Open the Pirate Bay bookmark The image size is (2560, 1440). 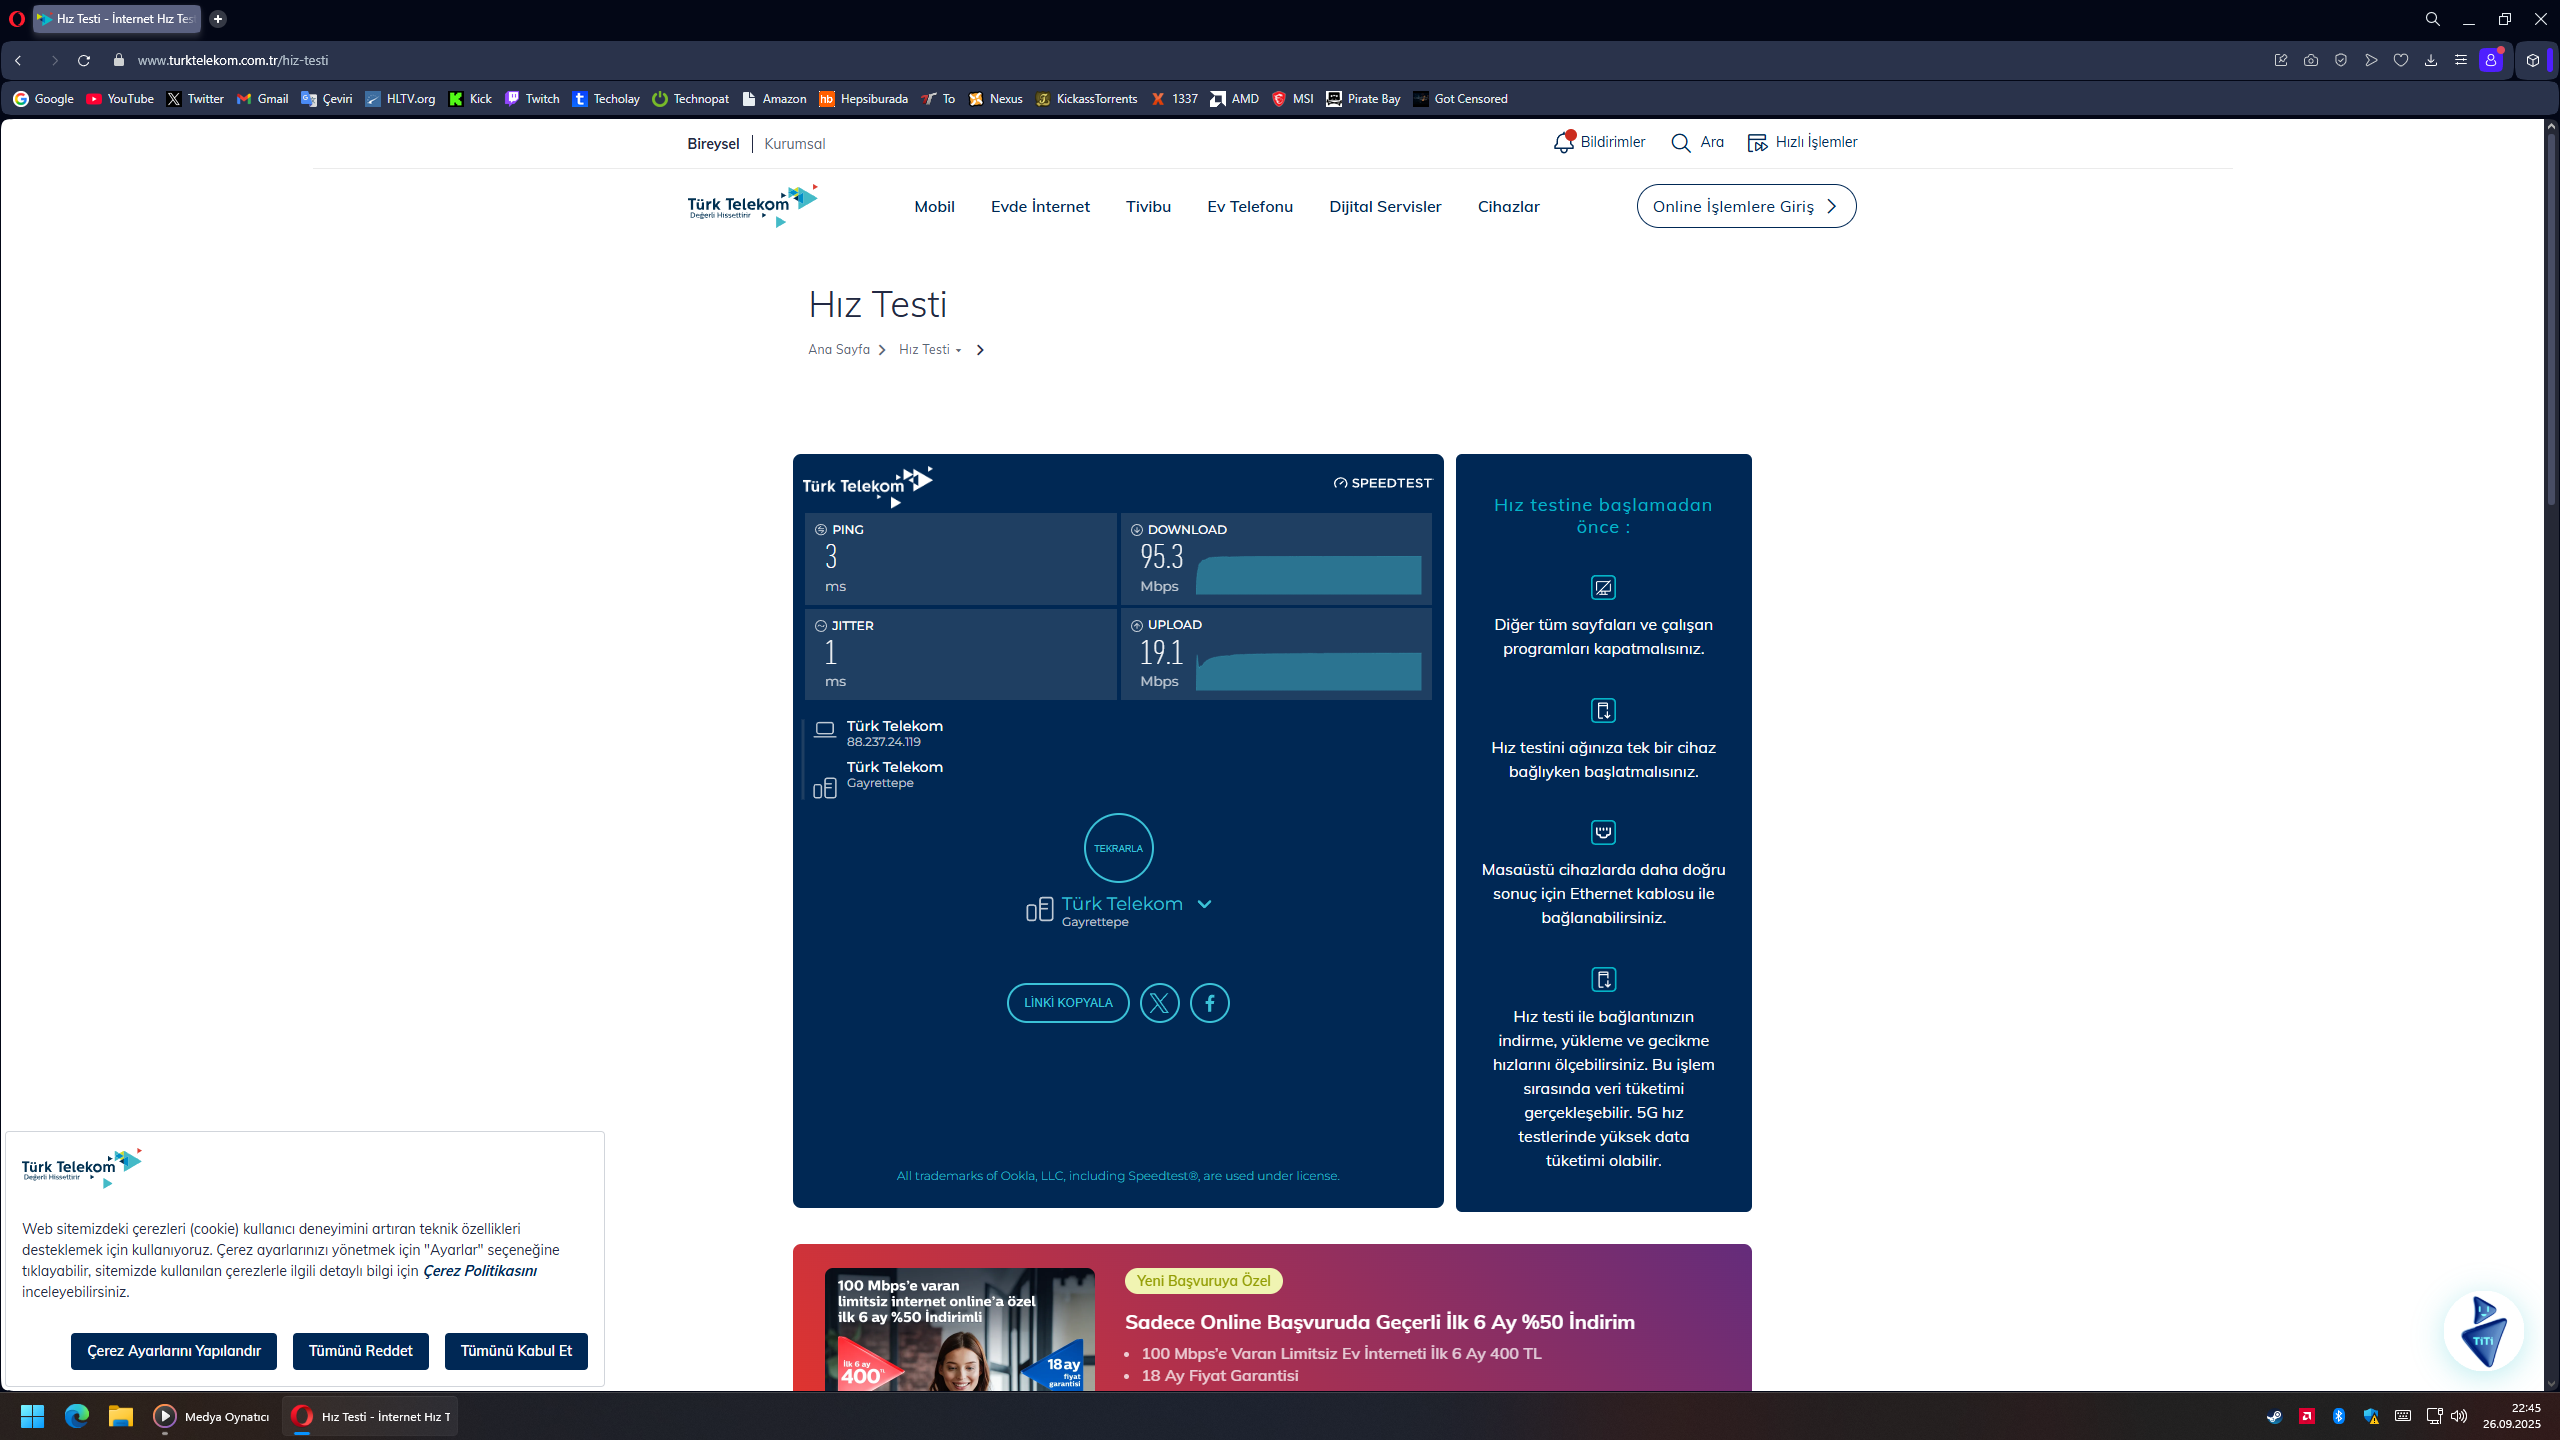1363,99
